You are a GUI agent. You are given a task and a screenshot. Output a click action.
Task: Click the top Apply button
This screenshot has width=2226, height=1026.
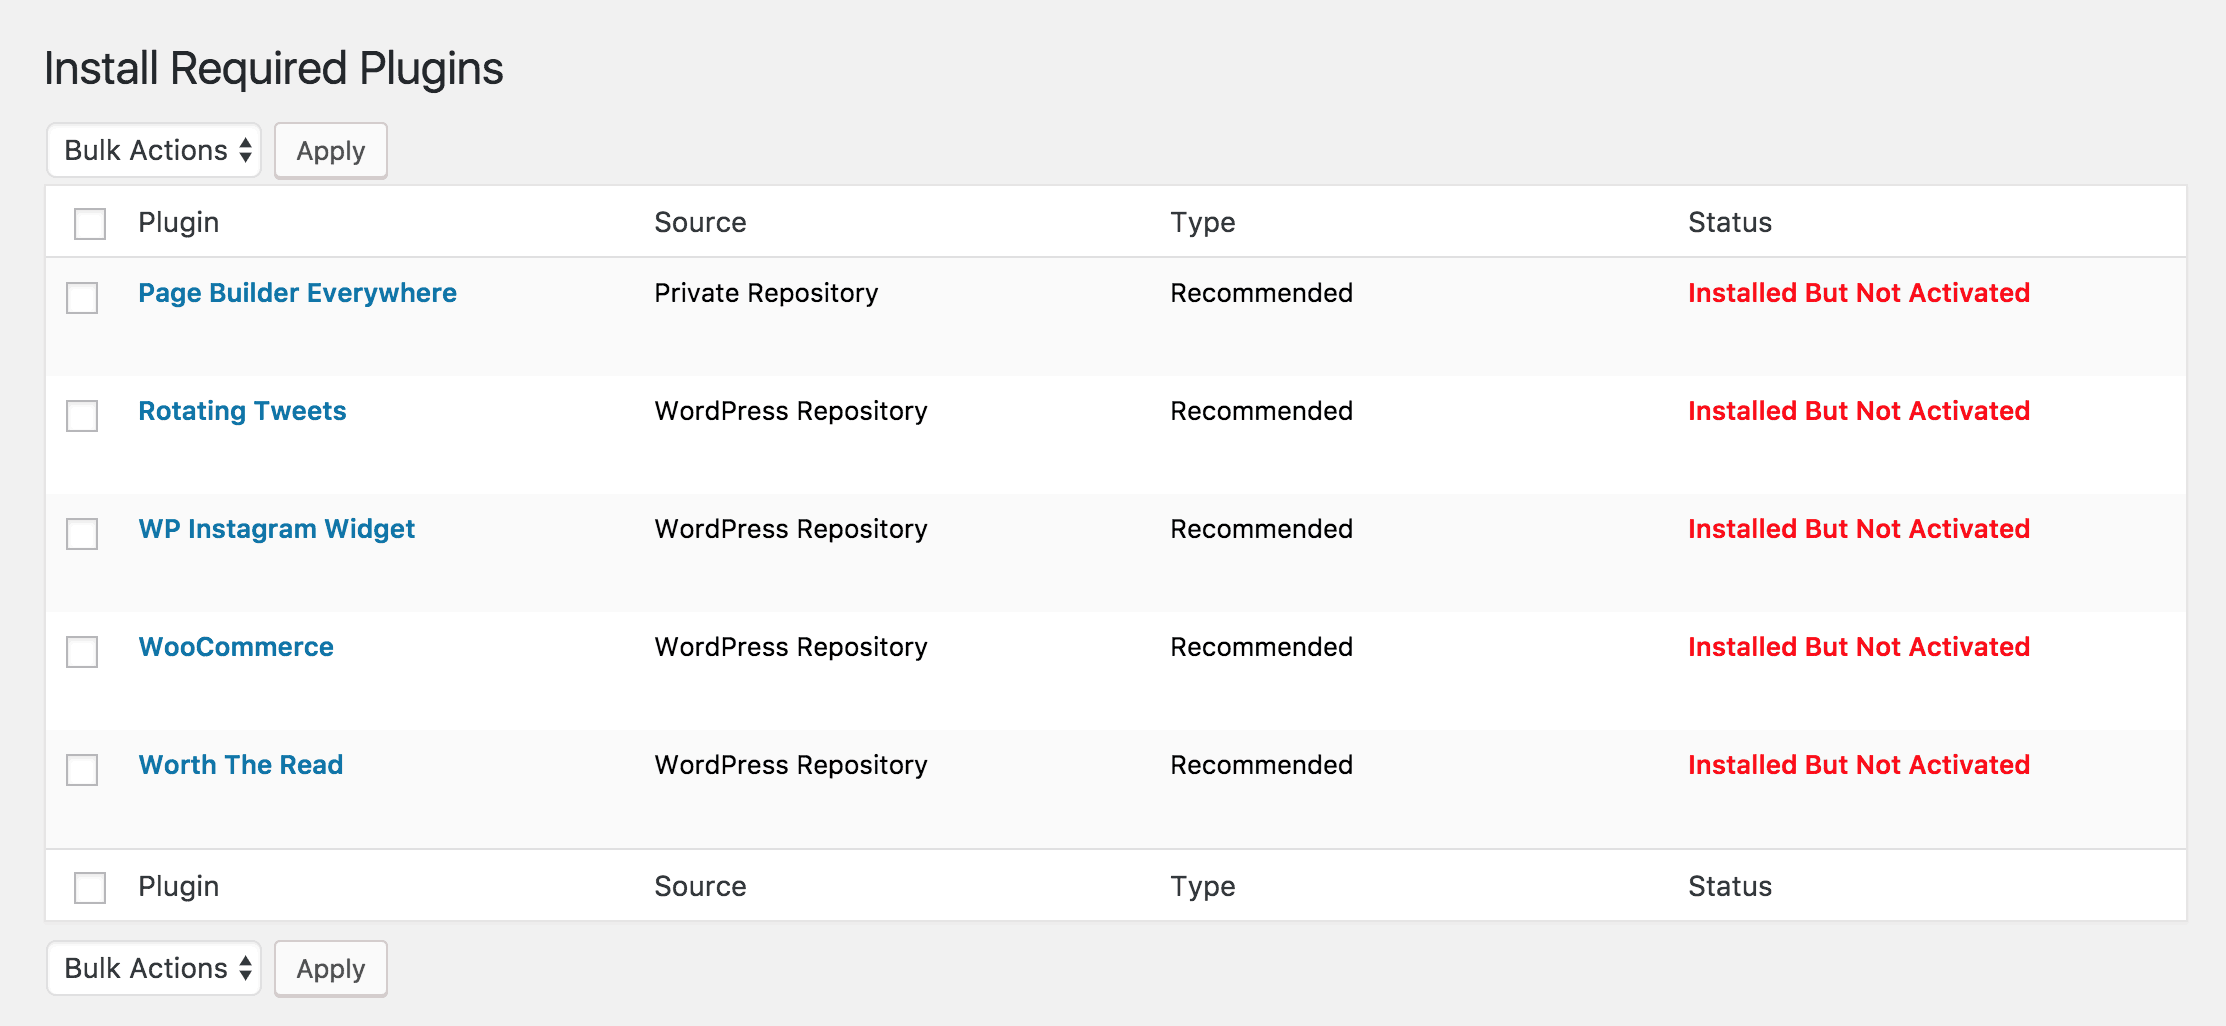pyautogui.click(x=331, y=151)
